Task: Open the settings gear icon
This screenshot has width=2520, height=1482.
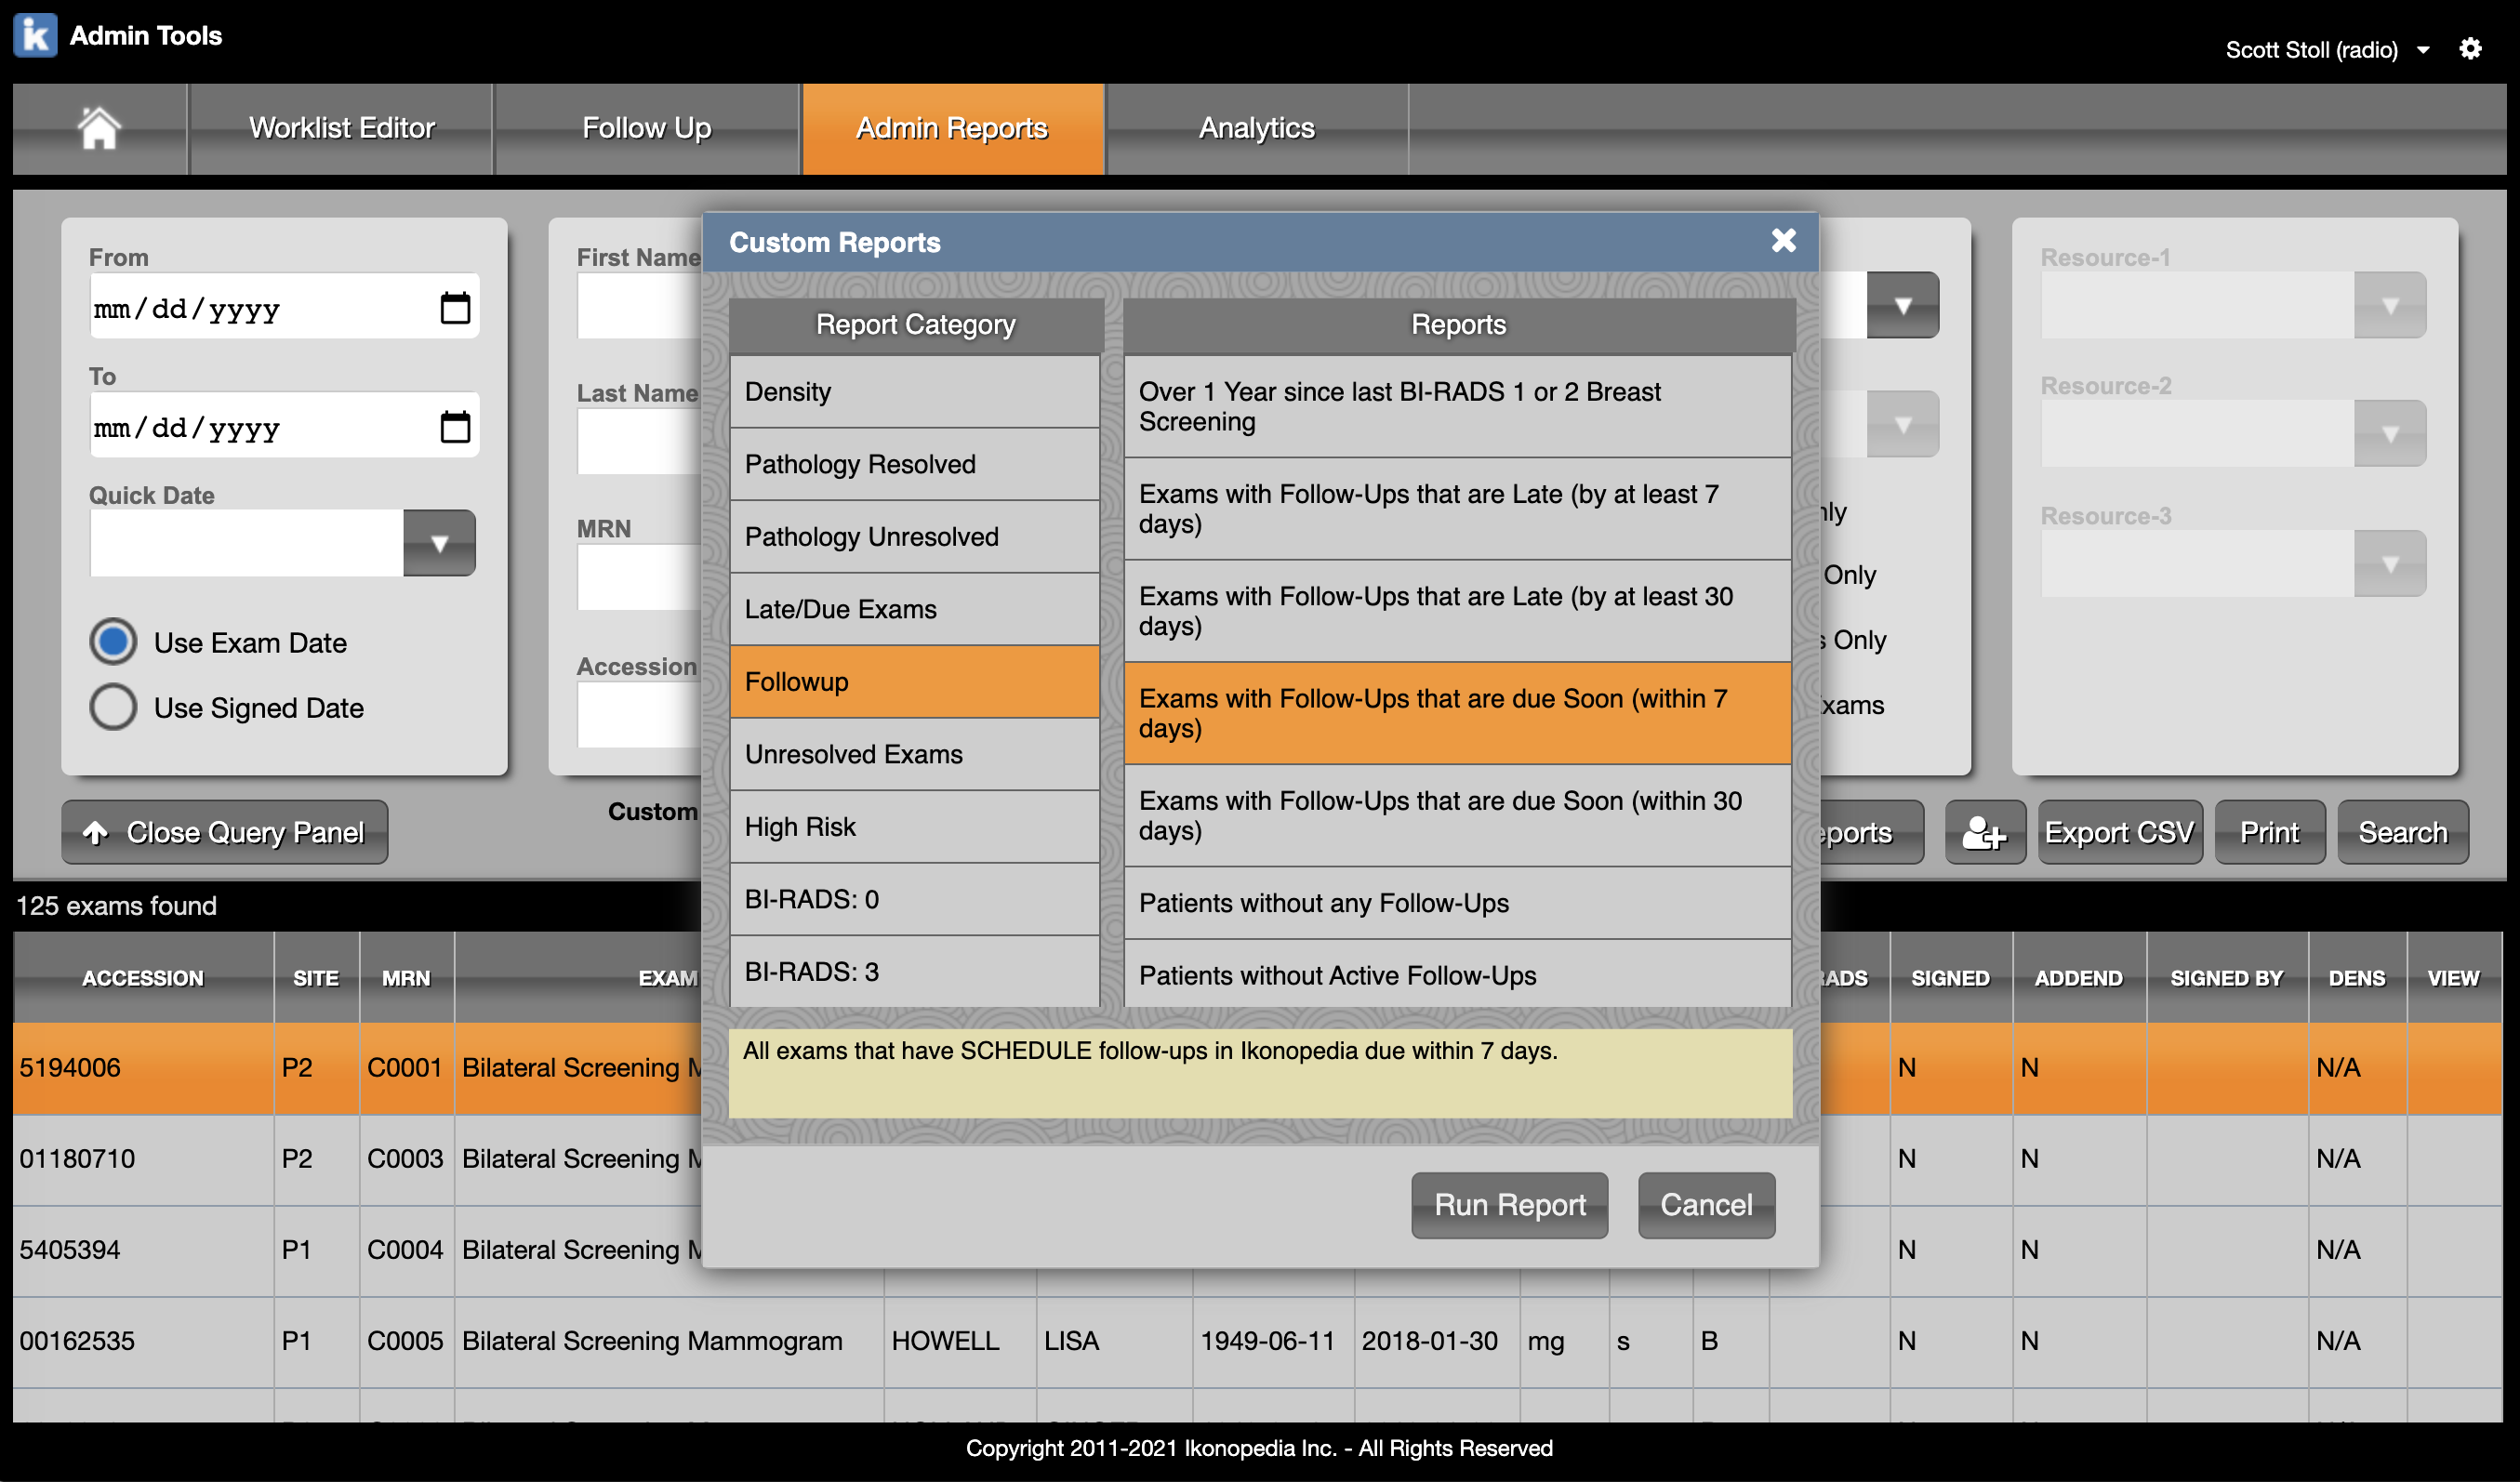Action: [2470, 49]
